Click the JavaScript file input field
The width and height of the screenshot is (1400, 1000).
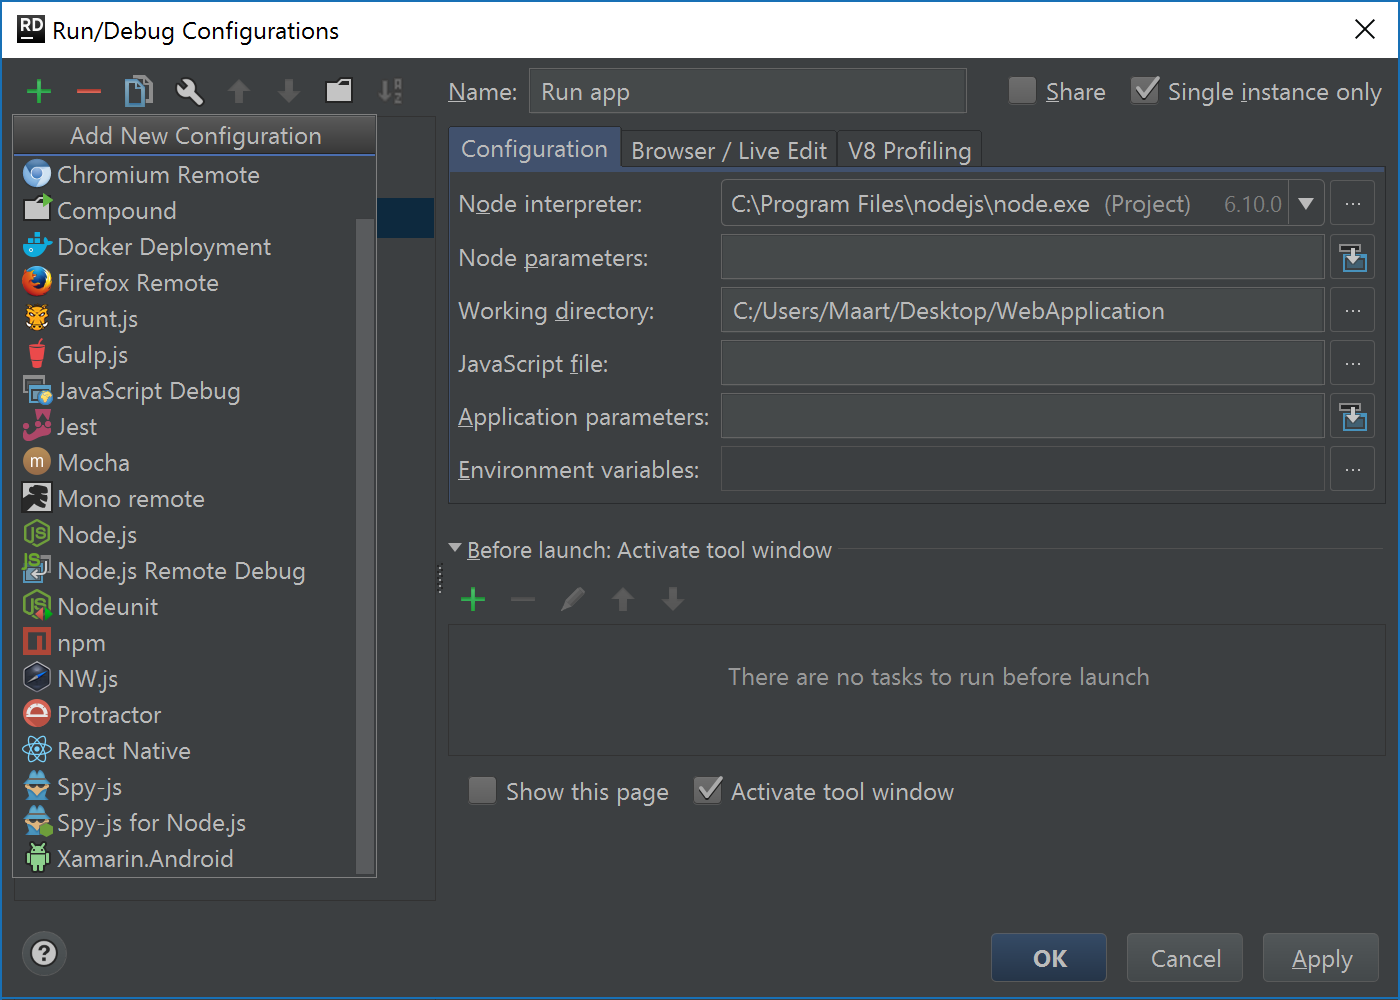tap(1022, 363)
